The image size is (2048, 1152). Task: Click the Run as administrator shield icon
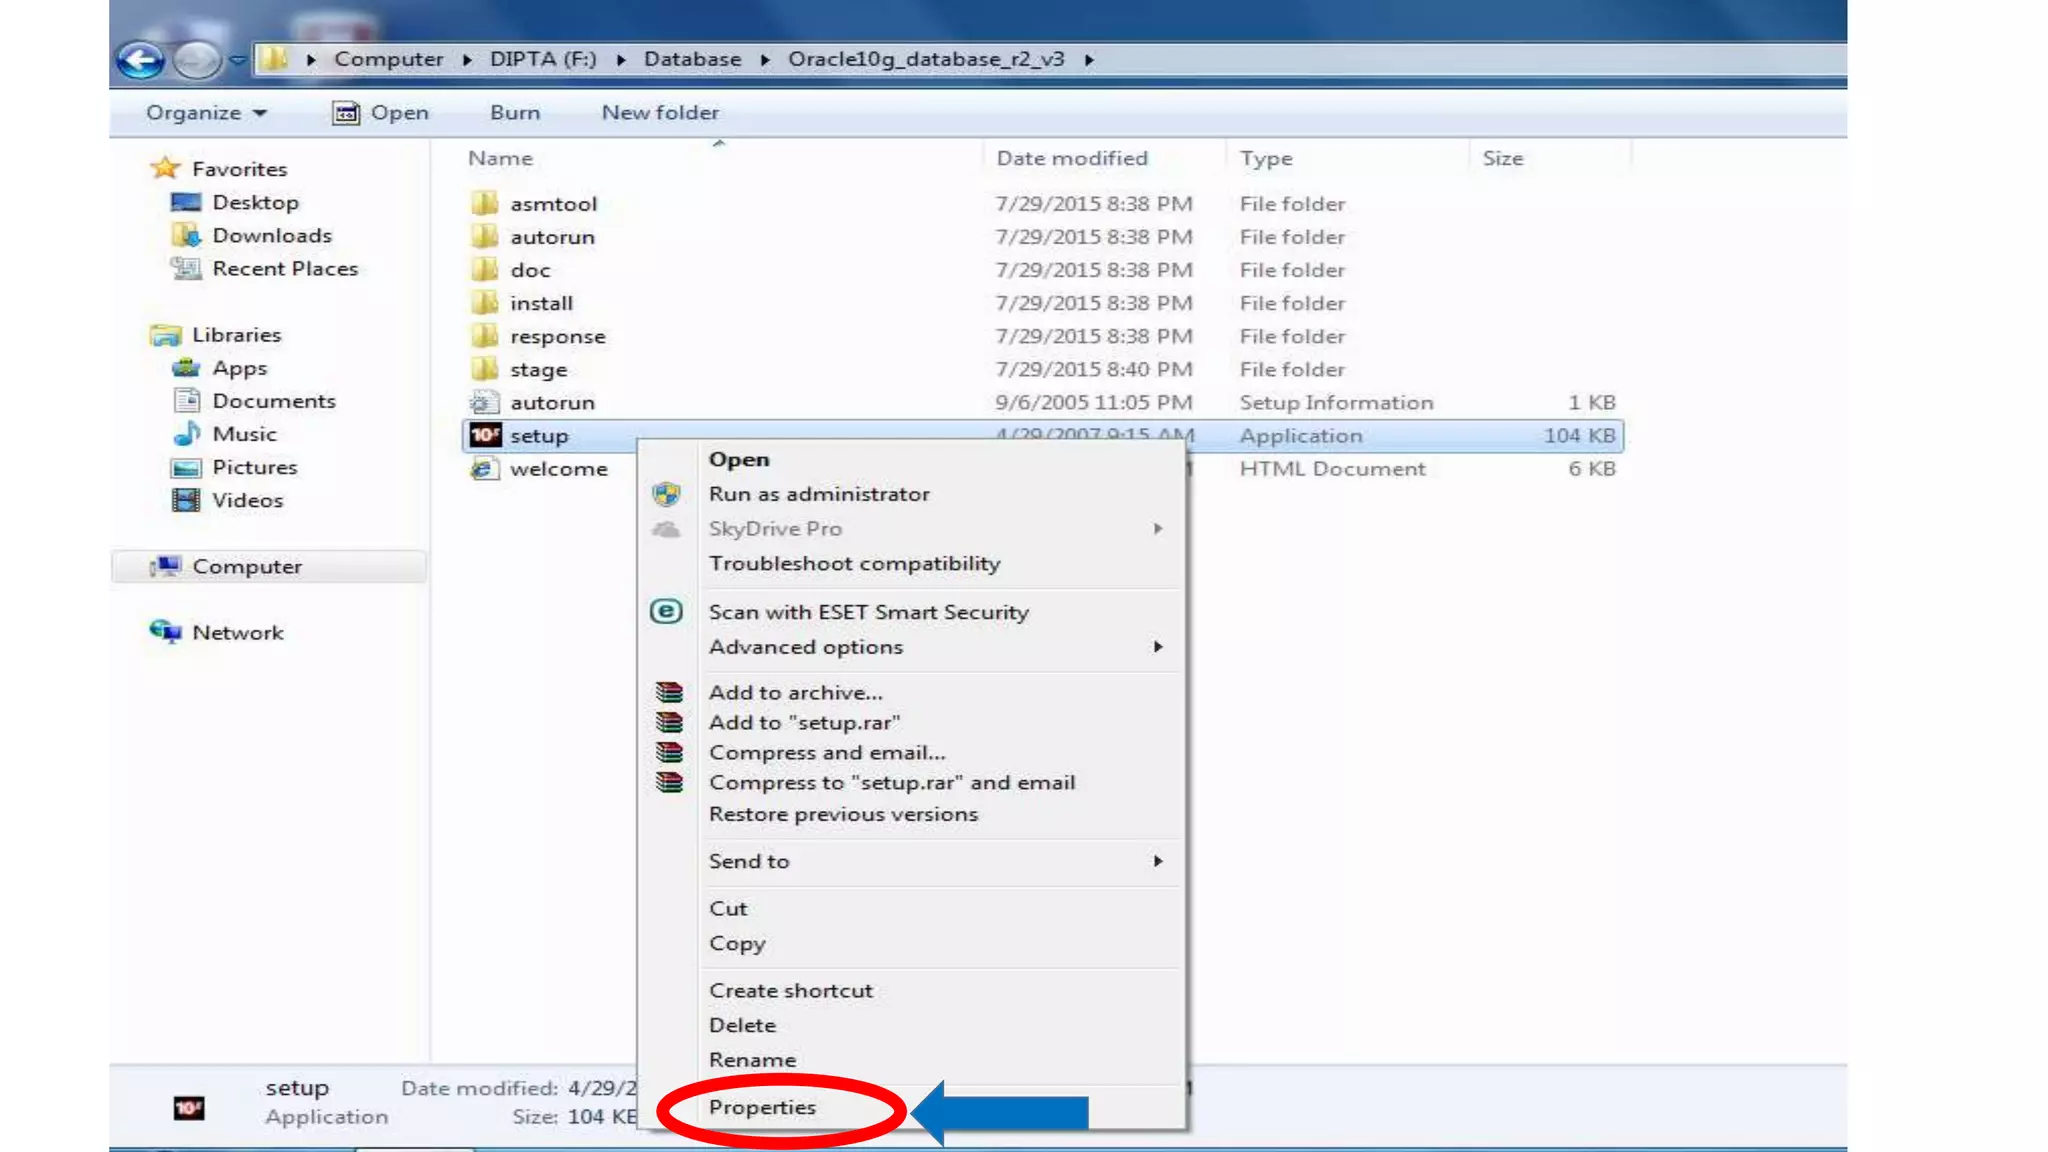click(x=666, y=494)
